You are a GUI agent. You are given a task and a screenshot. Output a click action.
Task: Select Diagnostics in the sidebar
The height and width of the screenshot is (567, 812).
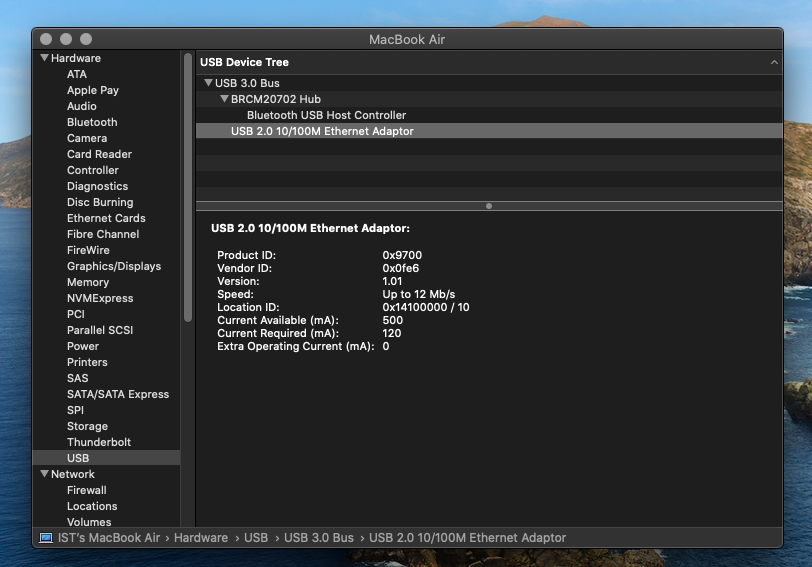coord(97,186)
